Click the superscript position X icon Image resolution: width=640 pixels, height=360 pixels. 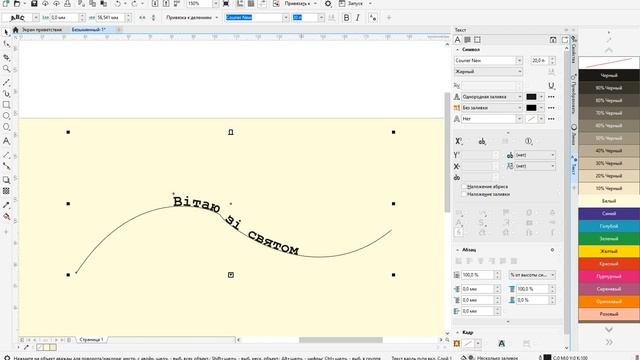458,141
